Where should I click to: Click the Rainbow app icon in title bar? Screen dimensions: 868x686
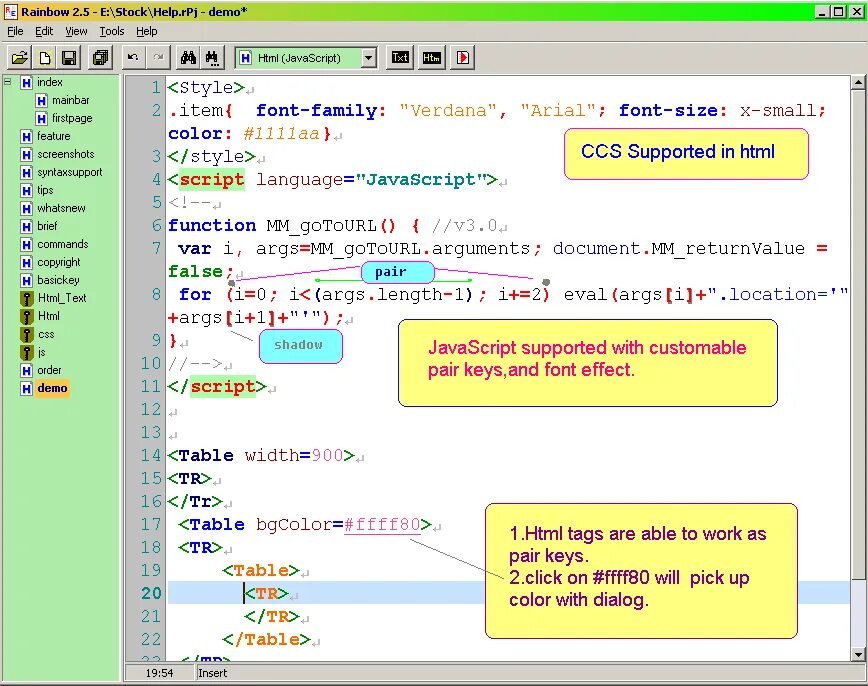11,11
